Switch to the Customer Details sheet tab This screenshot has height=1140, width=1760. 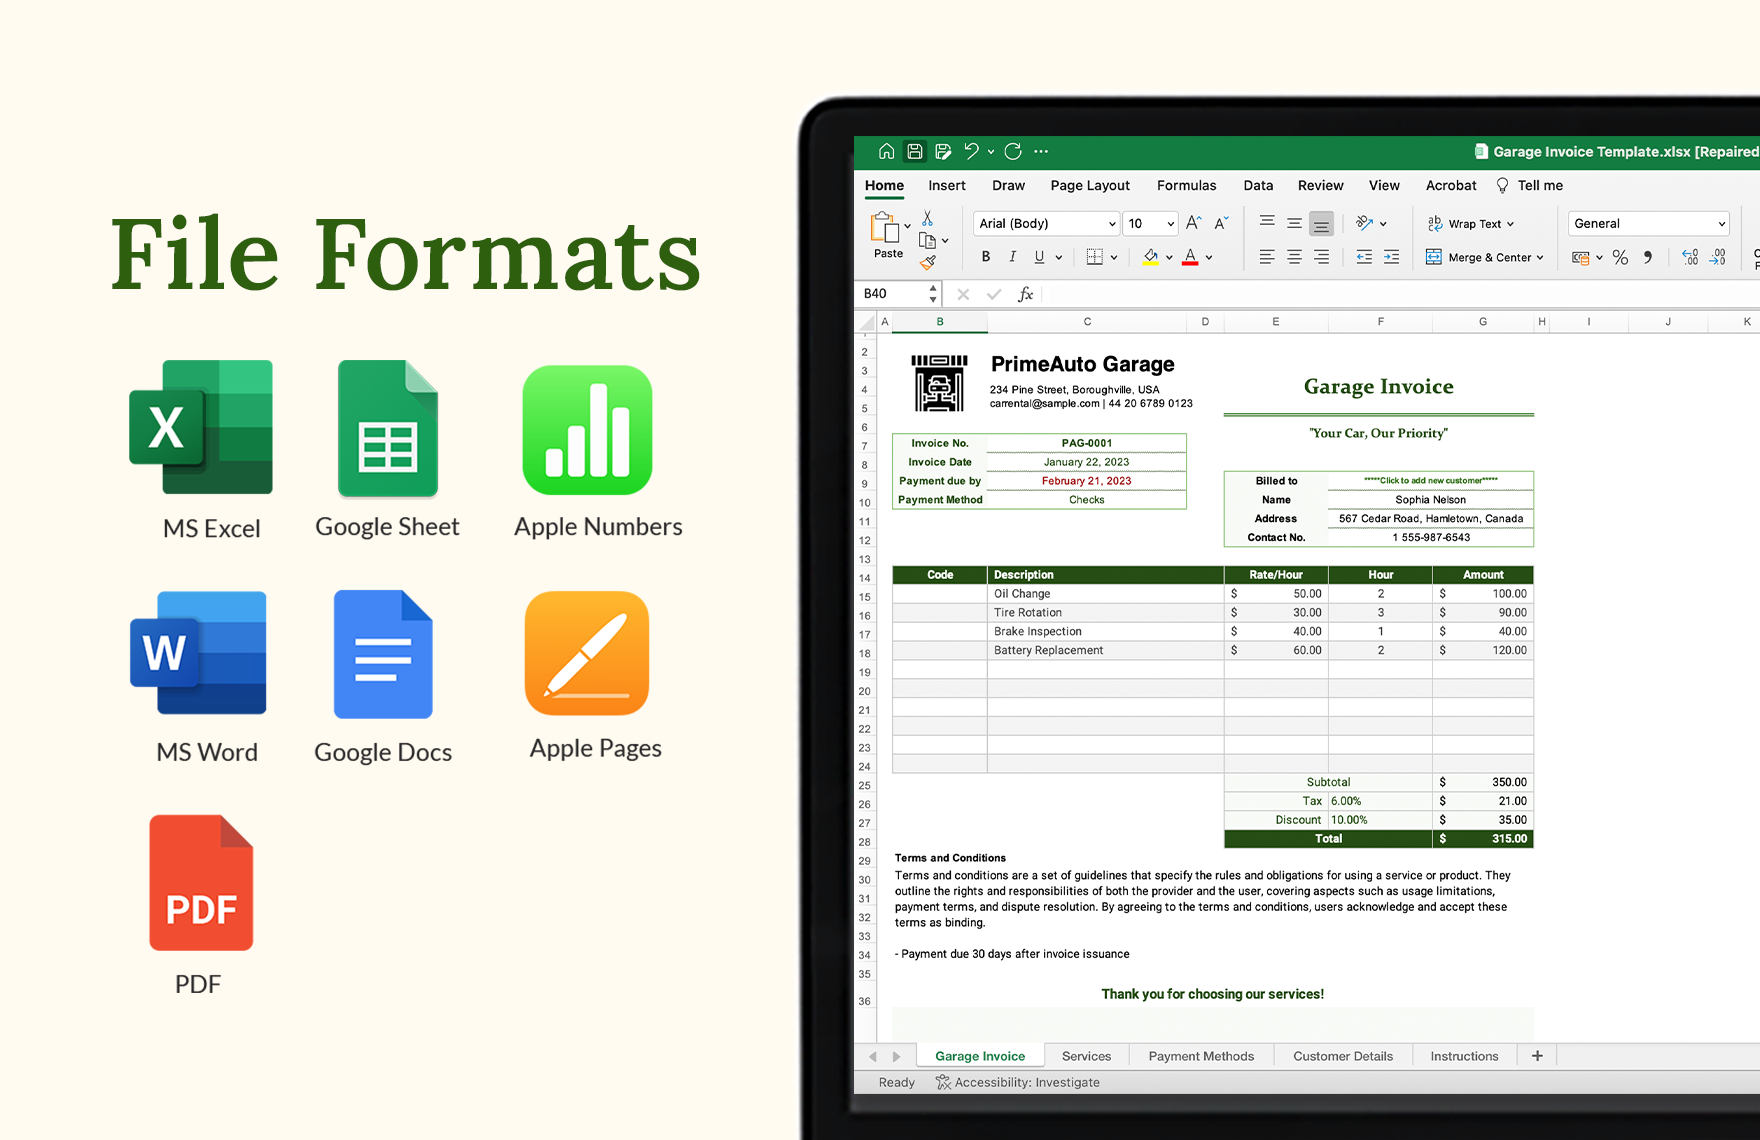click(x=1343, y=1056)
